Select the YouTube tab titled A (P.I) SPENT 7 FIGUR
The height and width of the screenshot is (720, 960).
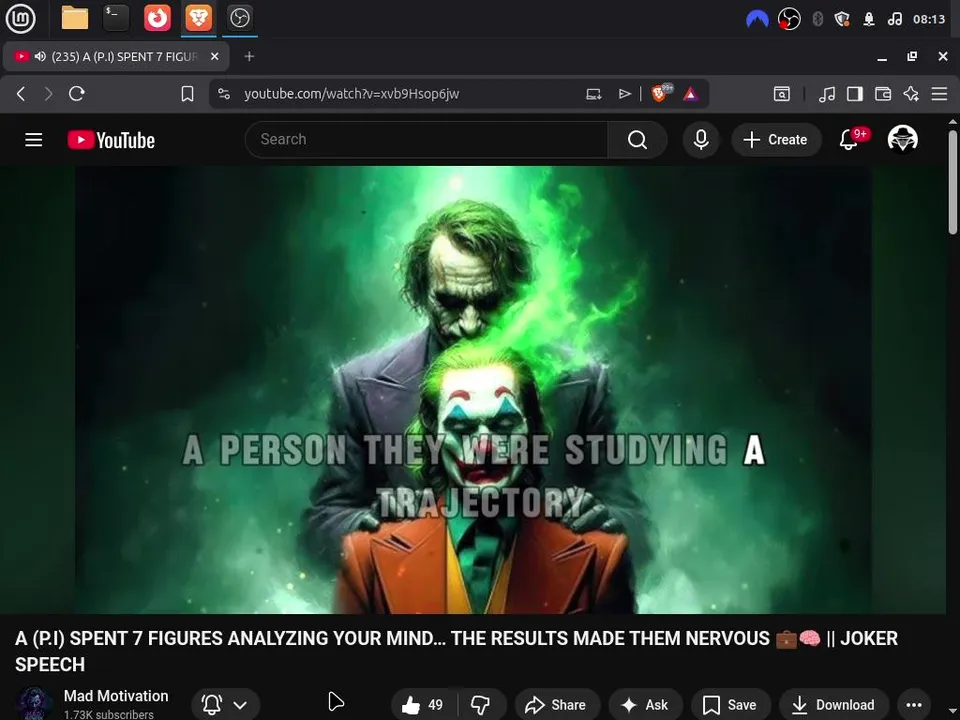click(116, 56)
